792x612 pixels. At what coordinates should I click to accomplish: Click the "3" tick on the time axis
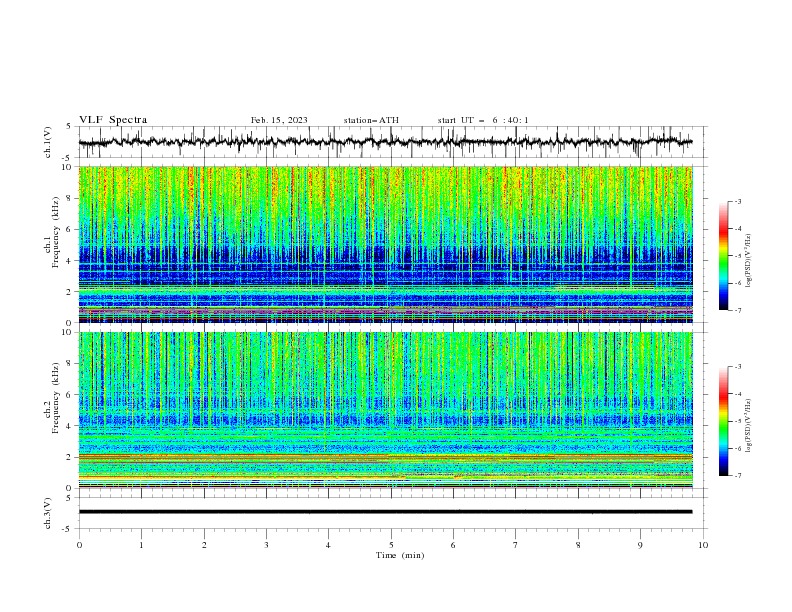coord(266,545)
